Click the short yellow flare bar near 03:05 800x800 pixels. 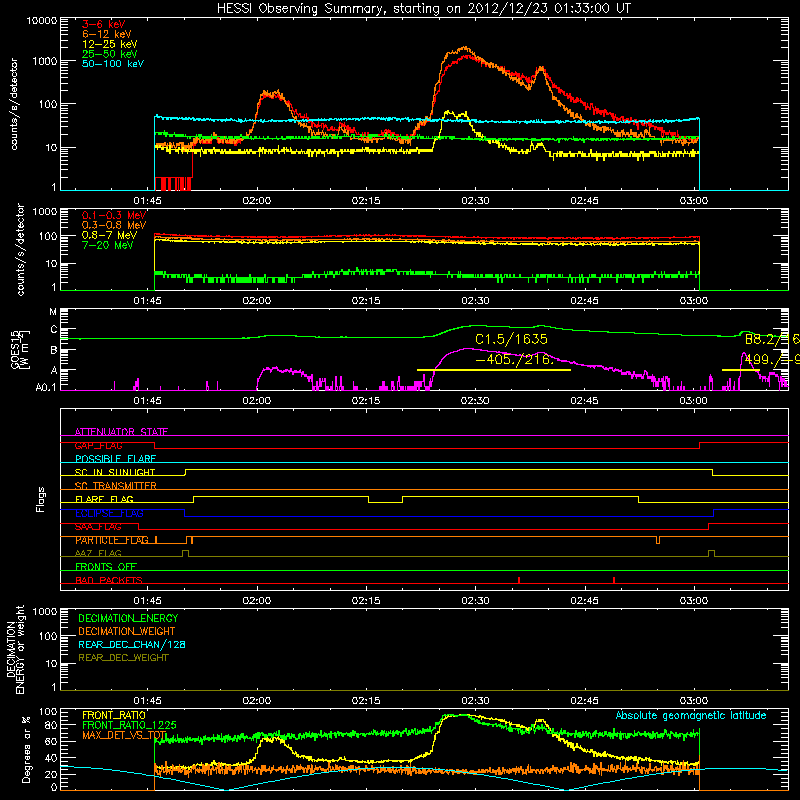point(741,370)
